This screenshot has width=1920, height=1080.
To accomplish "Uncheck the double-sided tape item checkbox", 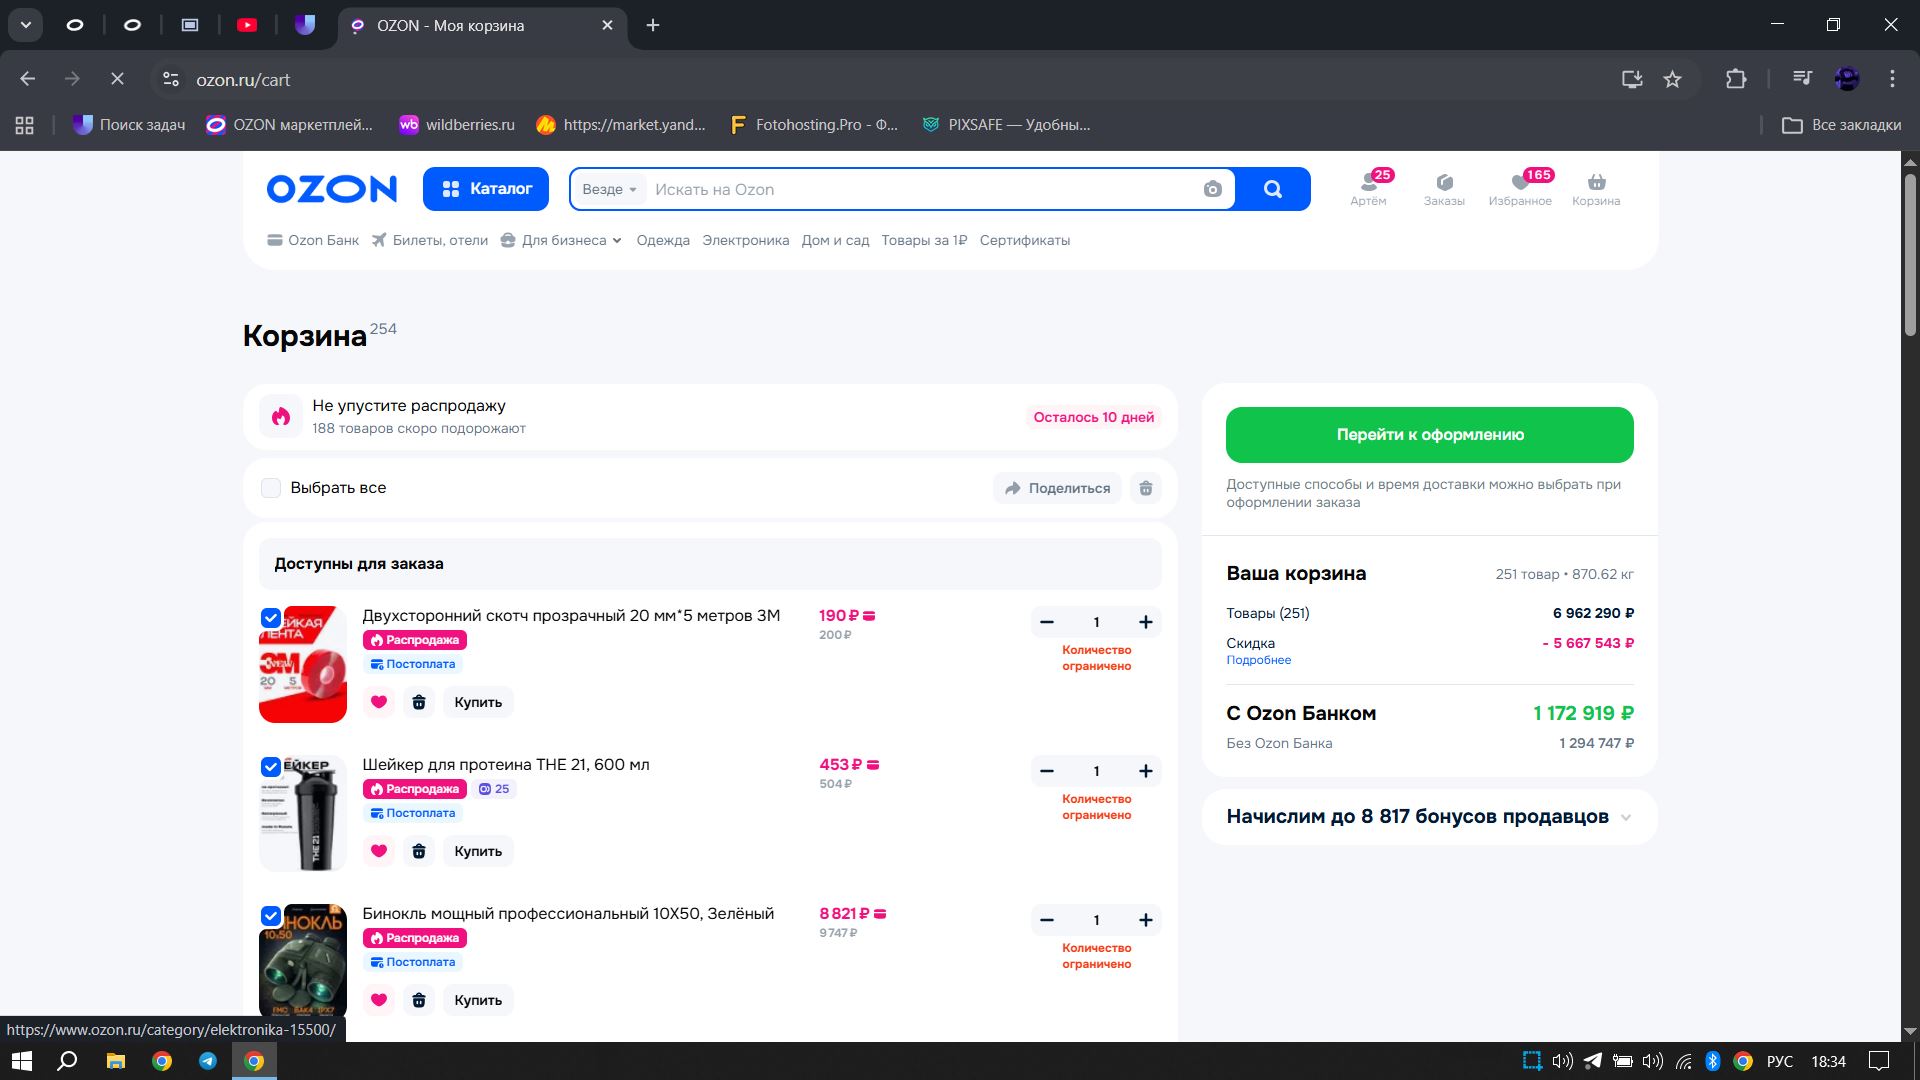I will point(271,618).
